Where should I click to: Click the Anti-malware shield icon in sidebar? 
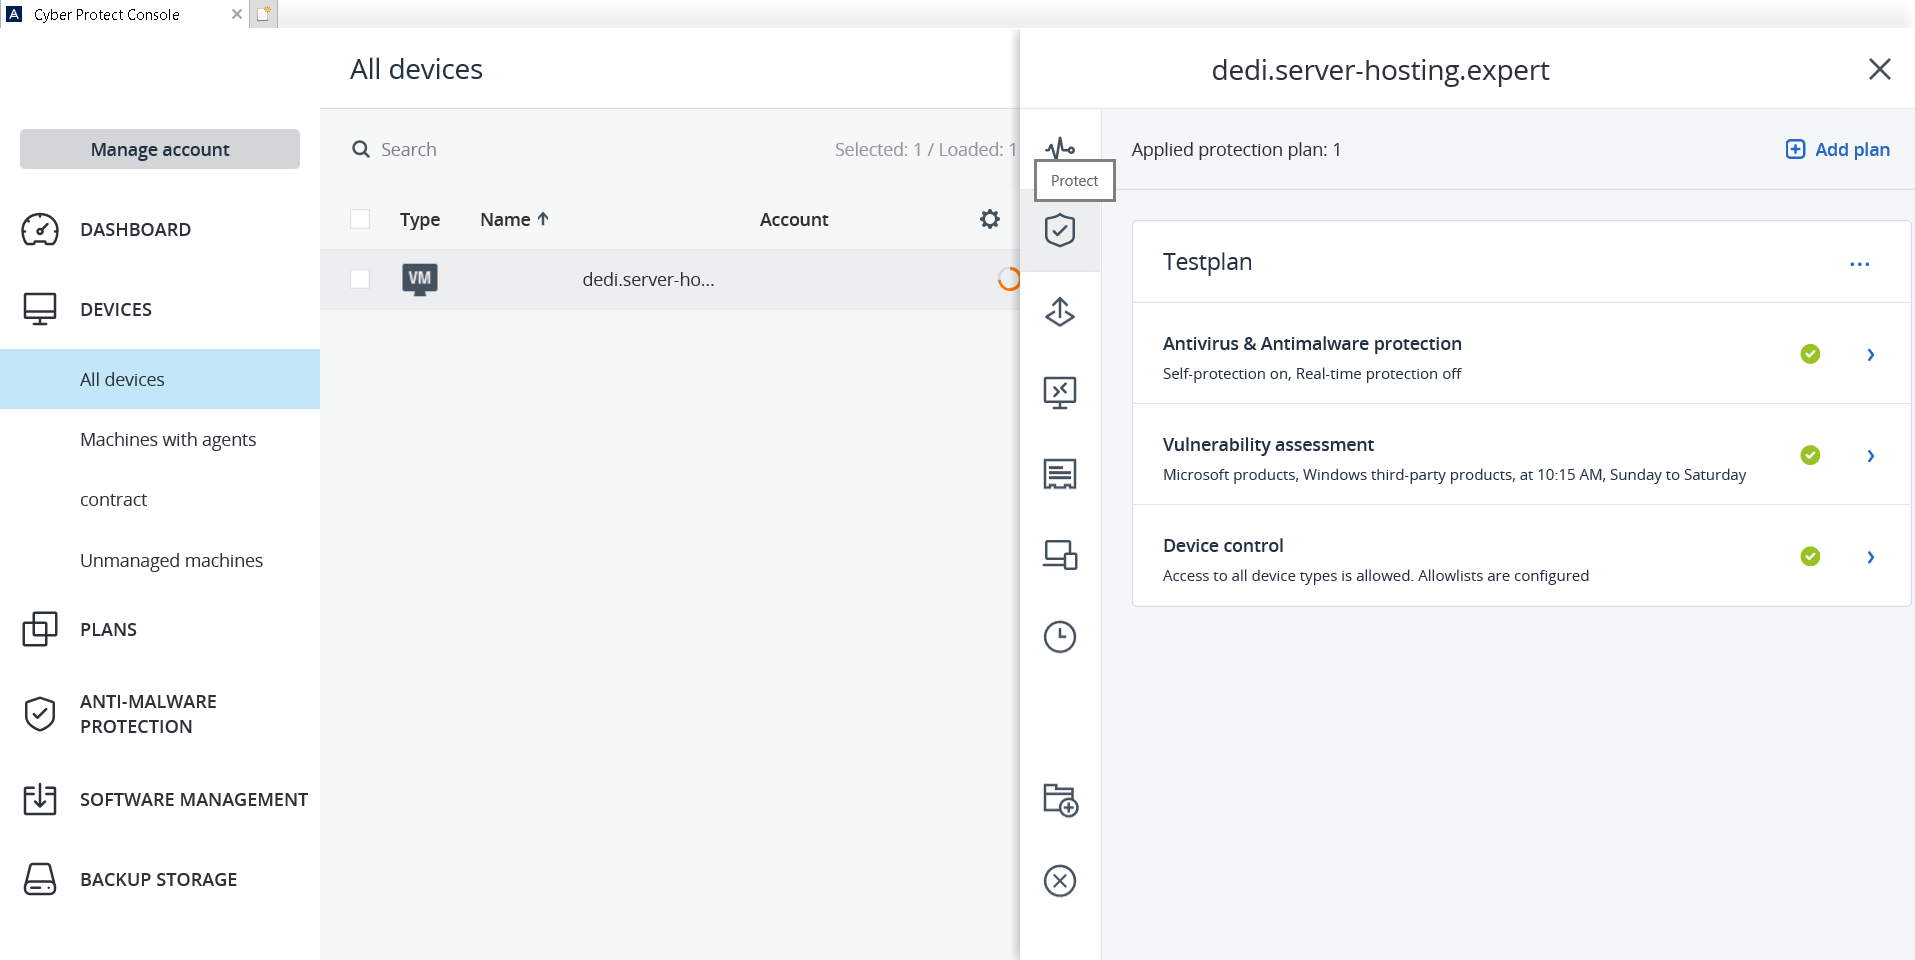coord(40,714)
